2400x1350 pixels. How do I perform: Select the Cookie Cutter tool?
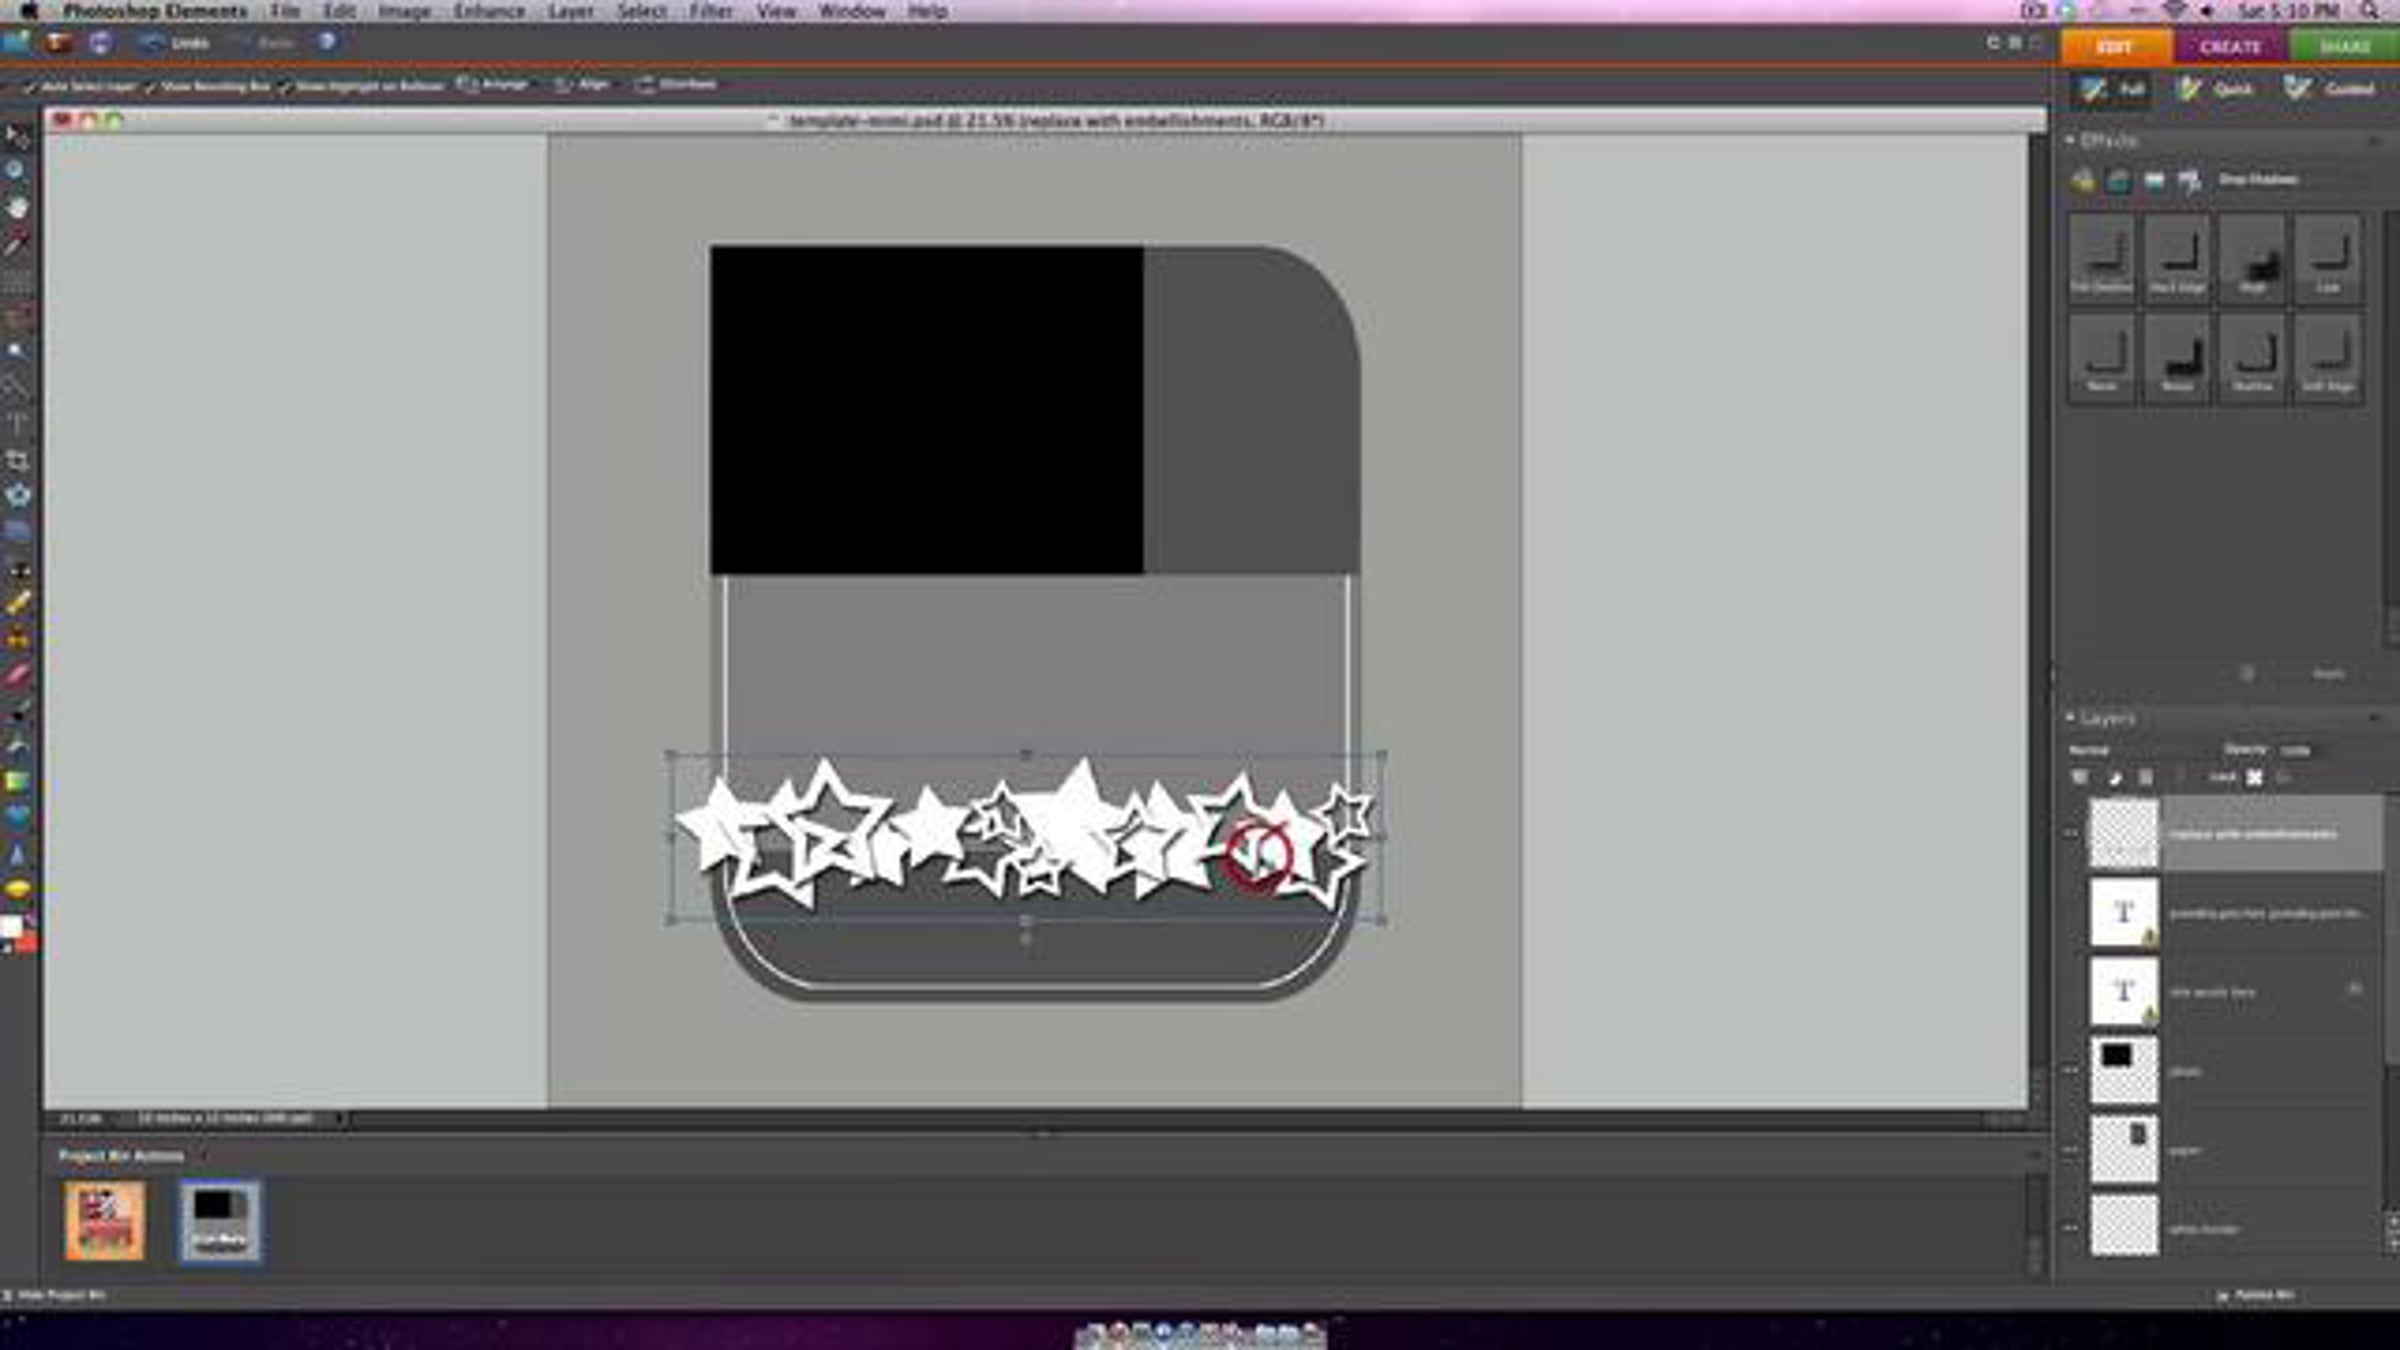17,496
